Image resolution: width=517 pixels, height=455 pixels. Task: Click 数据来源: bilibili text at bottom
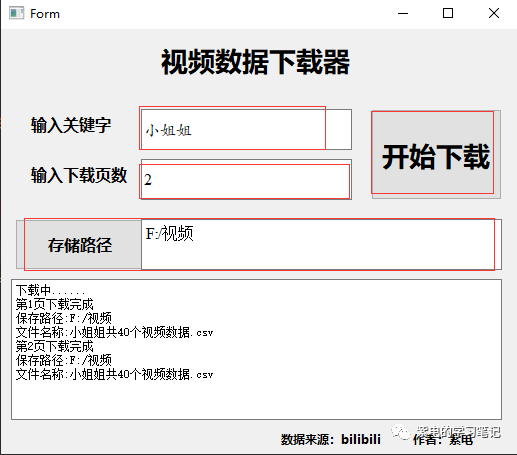click(x=331, y=439)
